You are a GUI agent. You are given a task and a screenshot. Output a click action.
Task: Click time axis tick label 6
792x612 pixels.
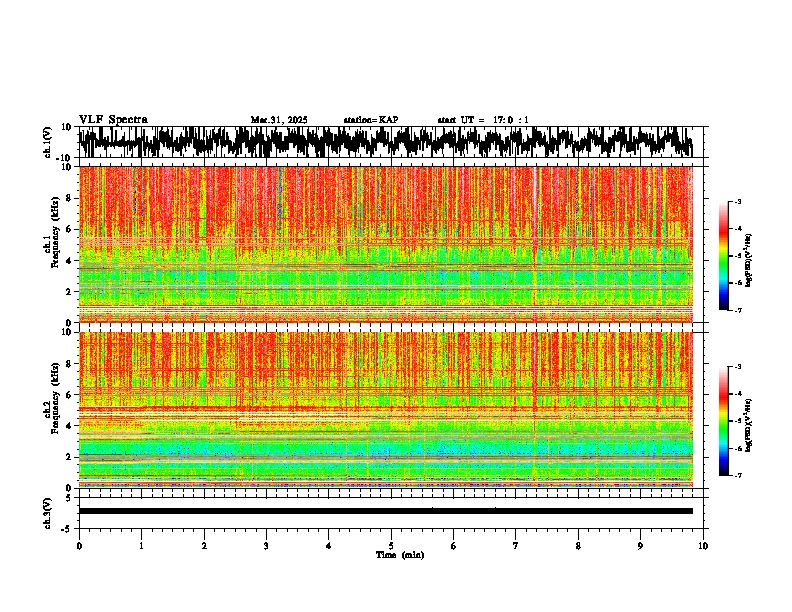click(454, 546)
